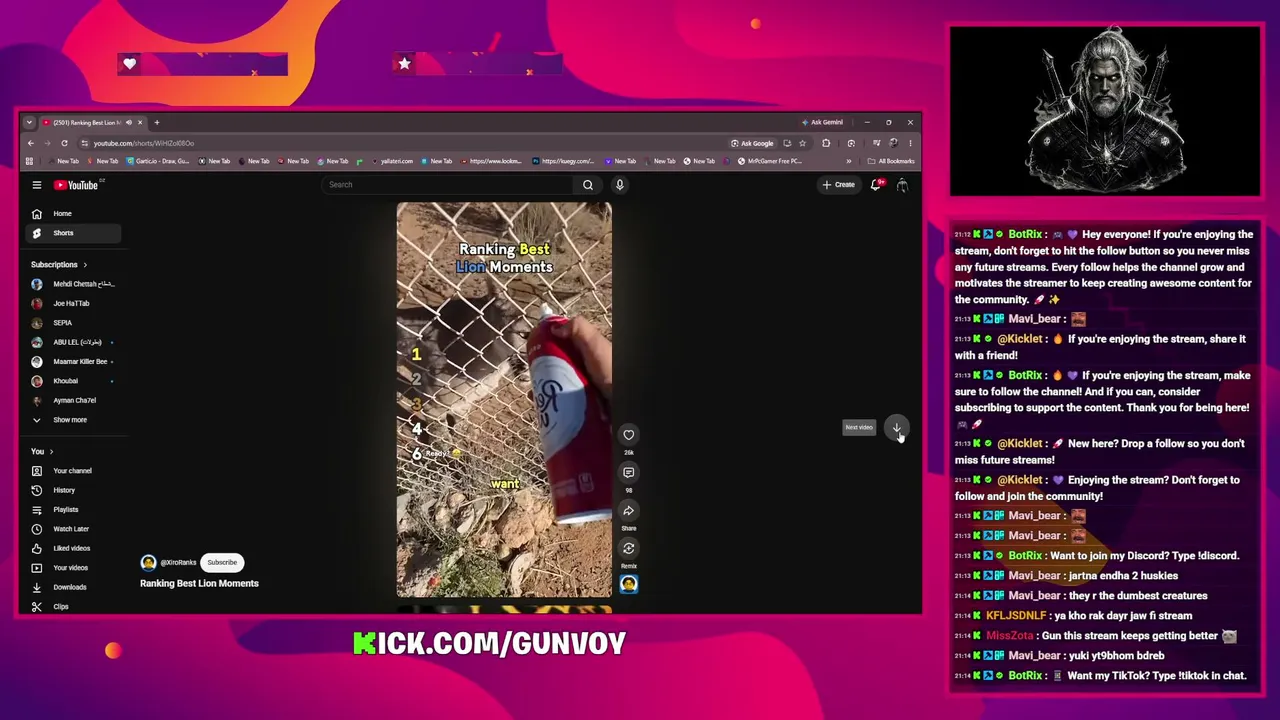Open the sound thumbnail below Remix
This screenshot has width=1280, height=720.
click(629, 584)
